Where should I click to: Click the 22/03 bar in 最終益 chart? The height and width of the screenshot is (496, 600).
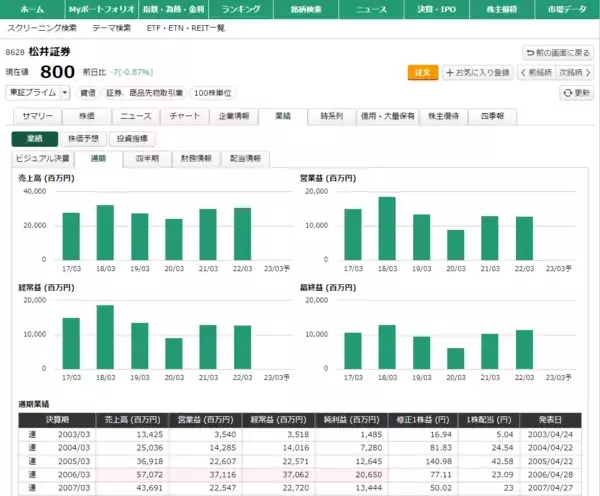(x=524, y=349)
